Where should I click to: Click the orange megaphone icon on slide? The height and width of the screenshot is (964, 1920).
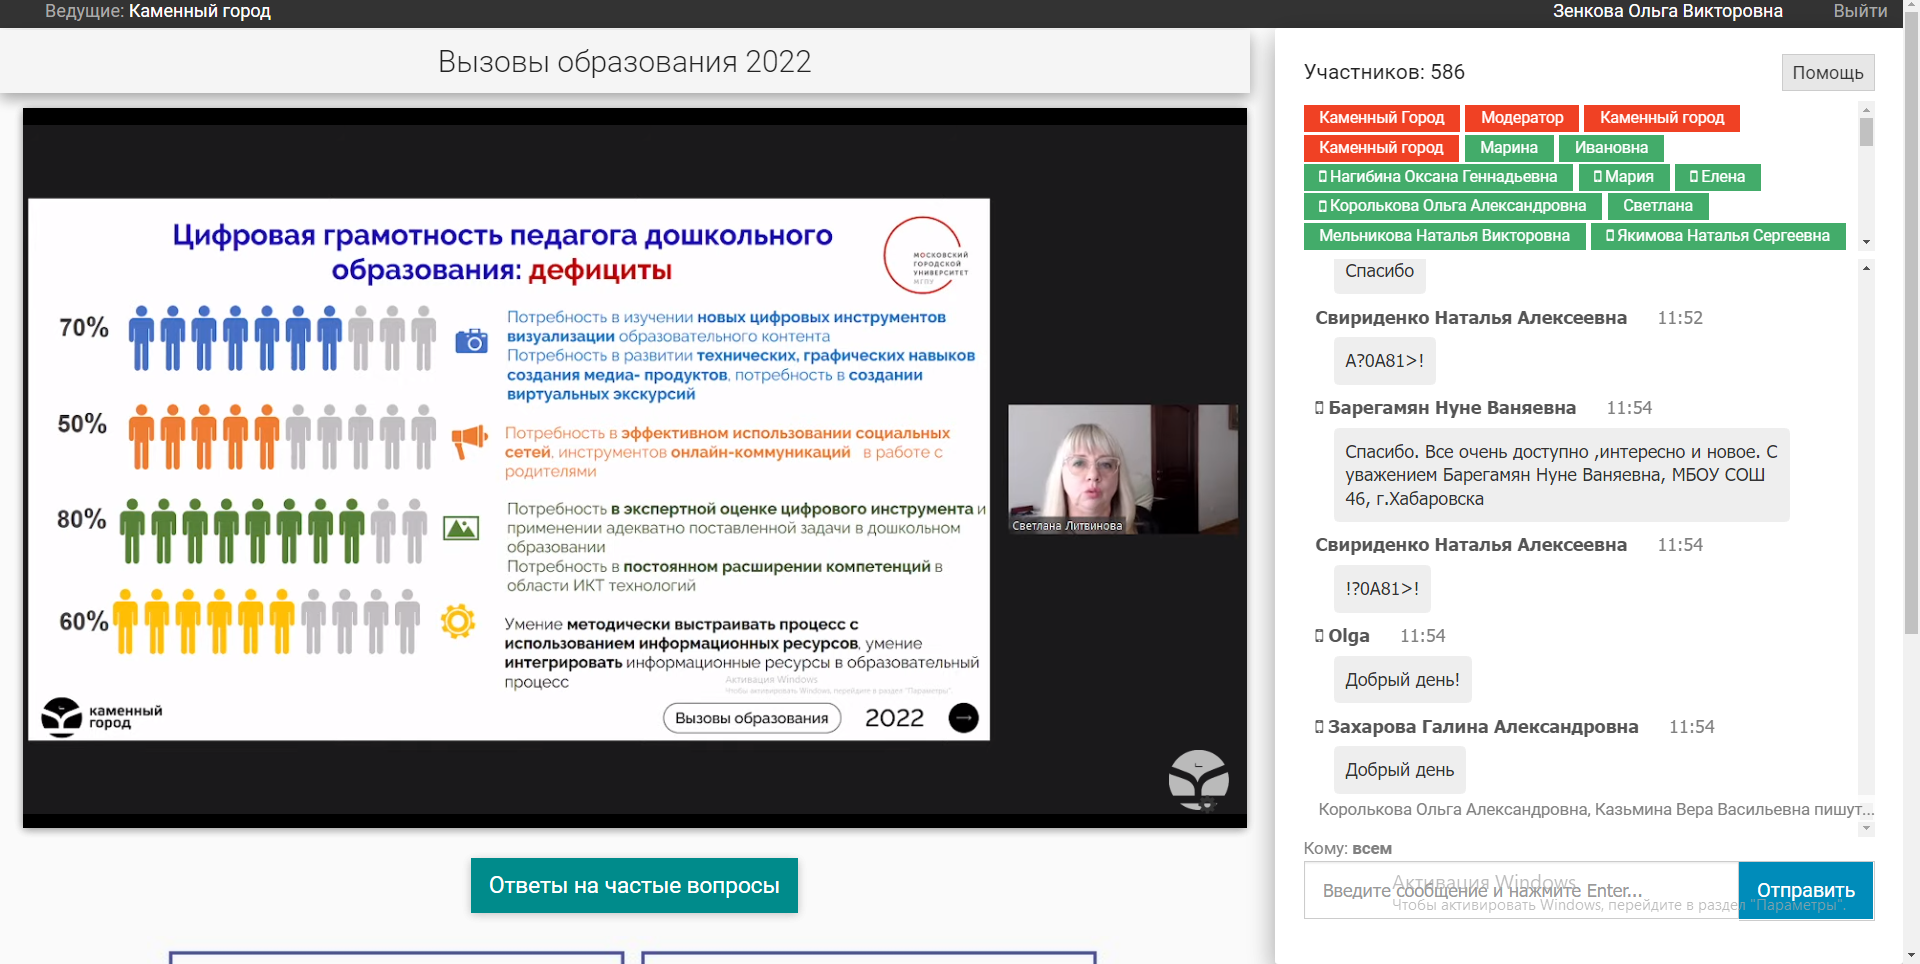(x=469, y=438)
